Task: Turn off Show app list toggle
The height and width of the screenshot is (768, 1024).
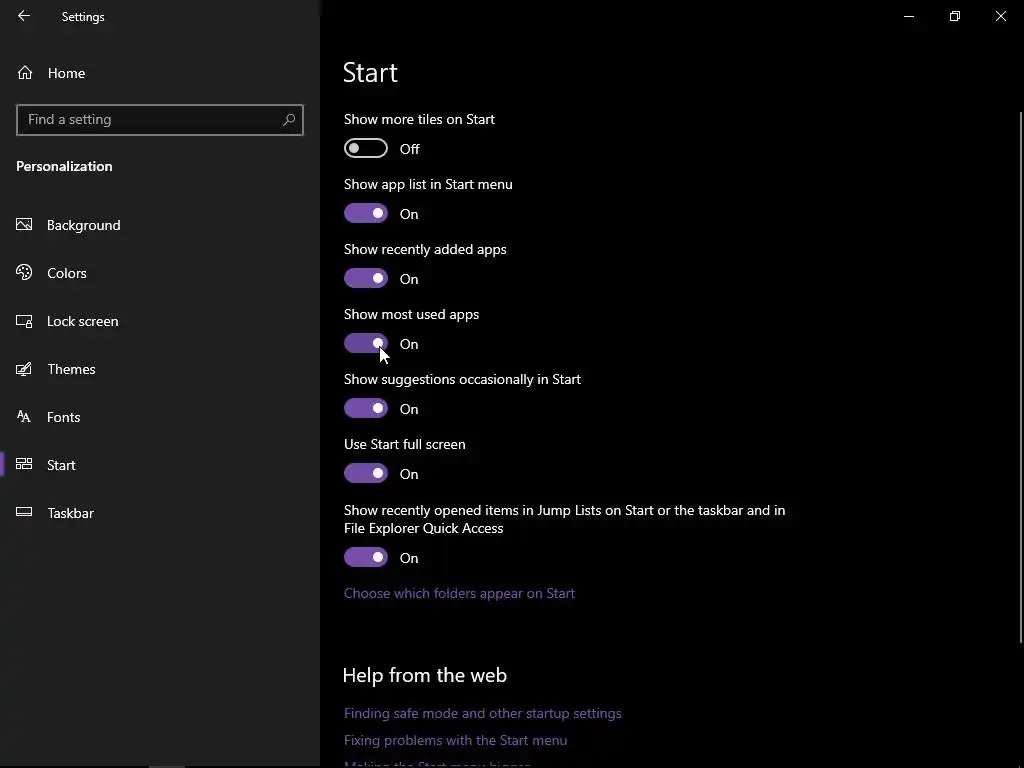Action: (x=366, y=214)
